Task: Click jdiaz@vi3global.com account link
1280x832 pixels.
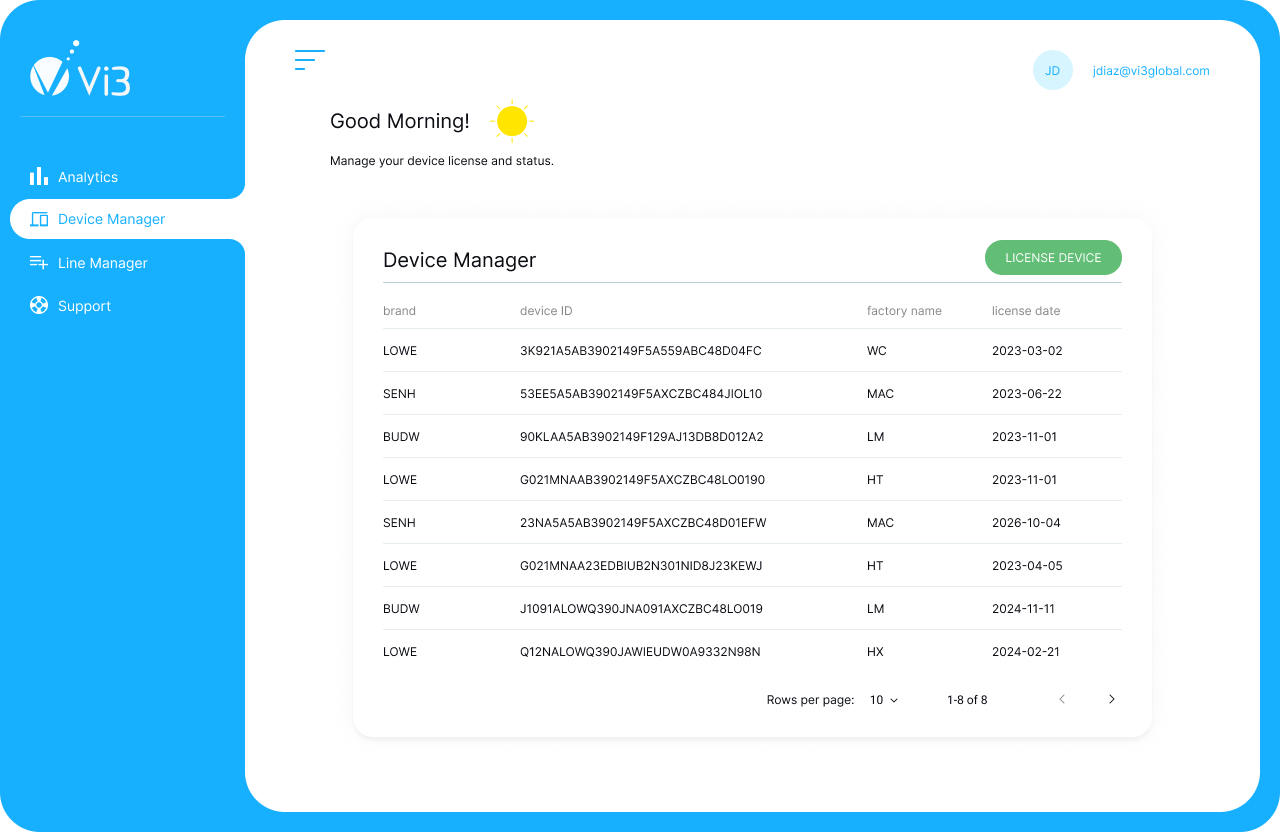Action: [x=1151, y=71]
